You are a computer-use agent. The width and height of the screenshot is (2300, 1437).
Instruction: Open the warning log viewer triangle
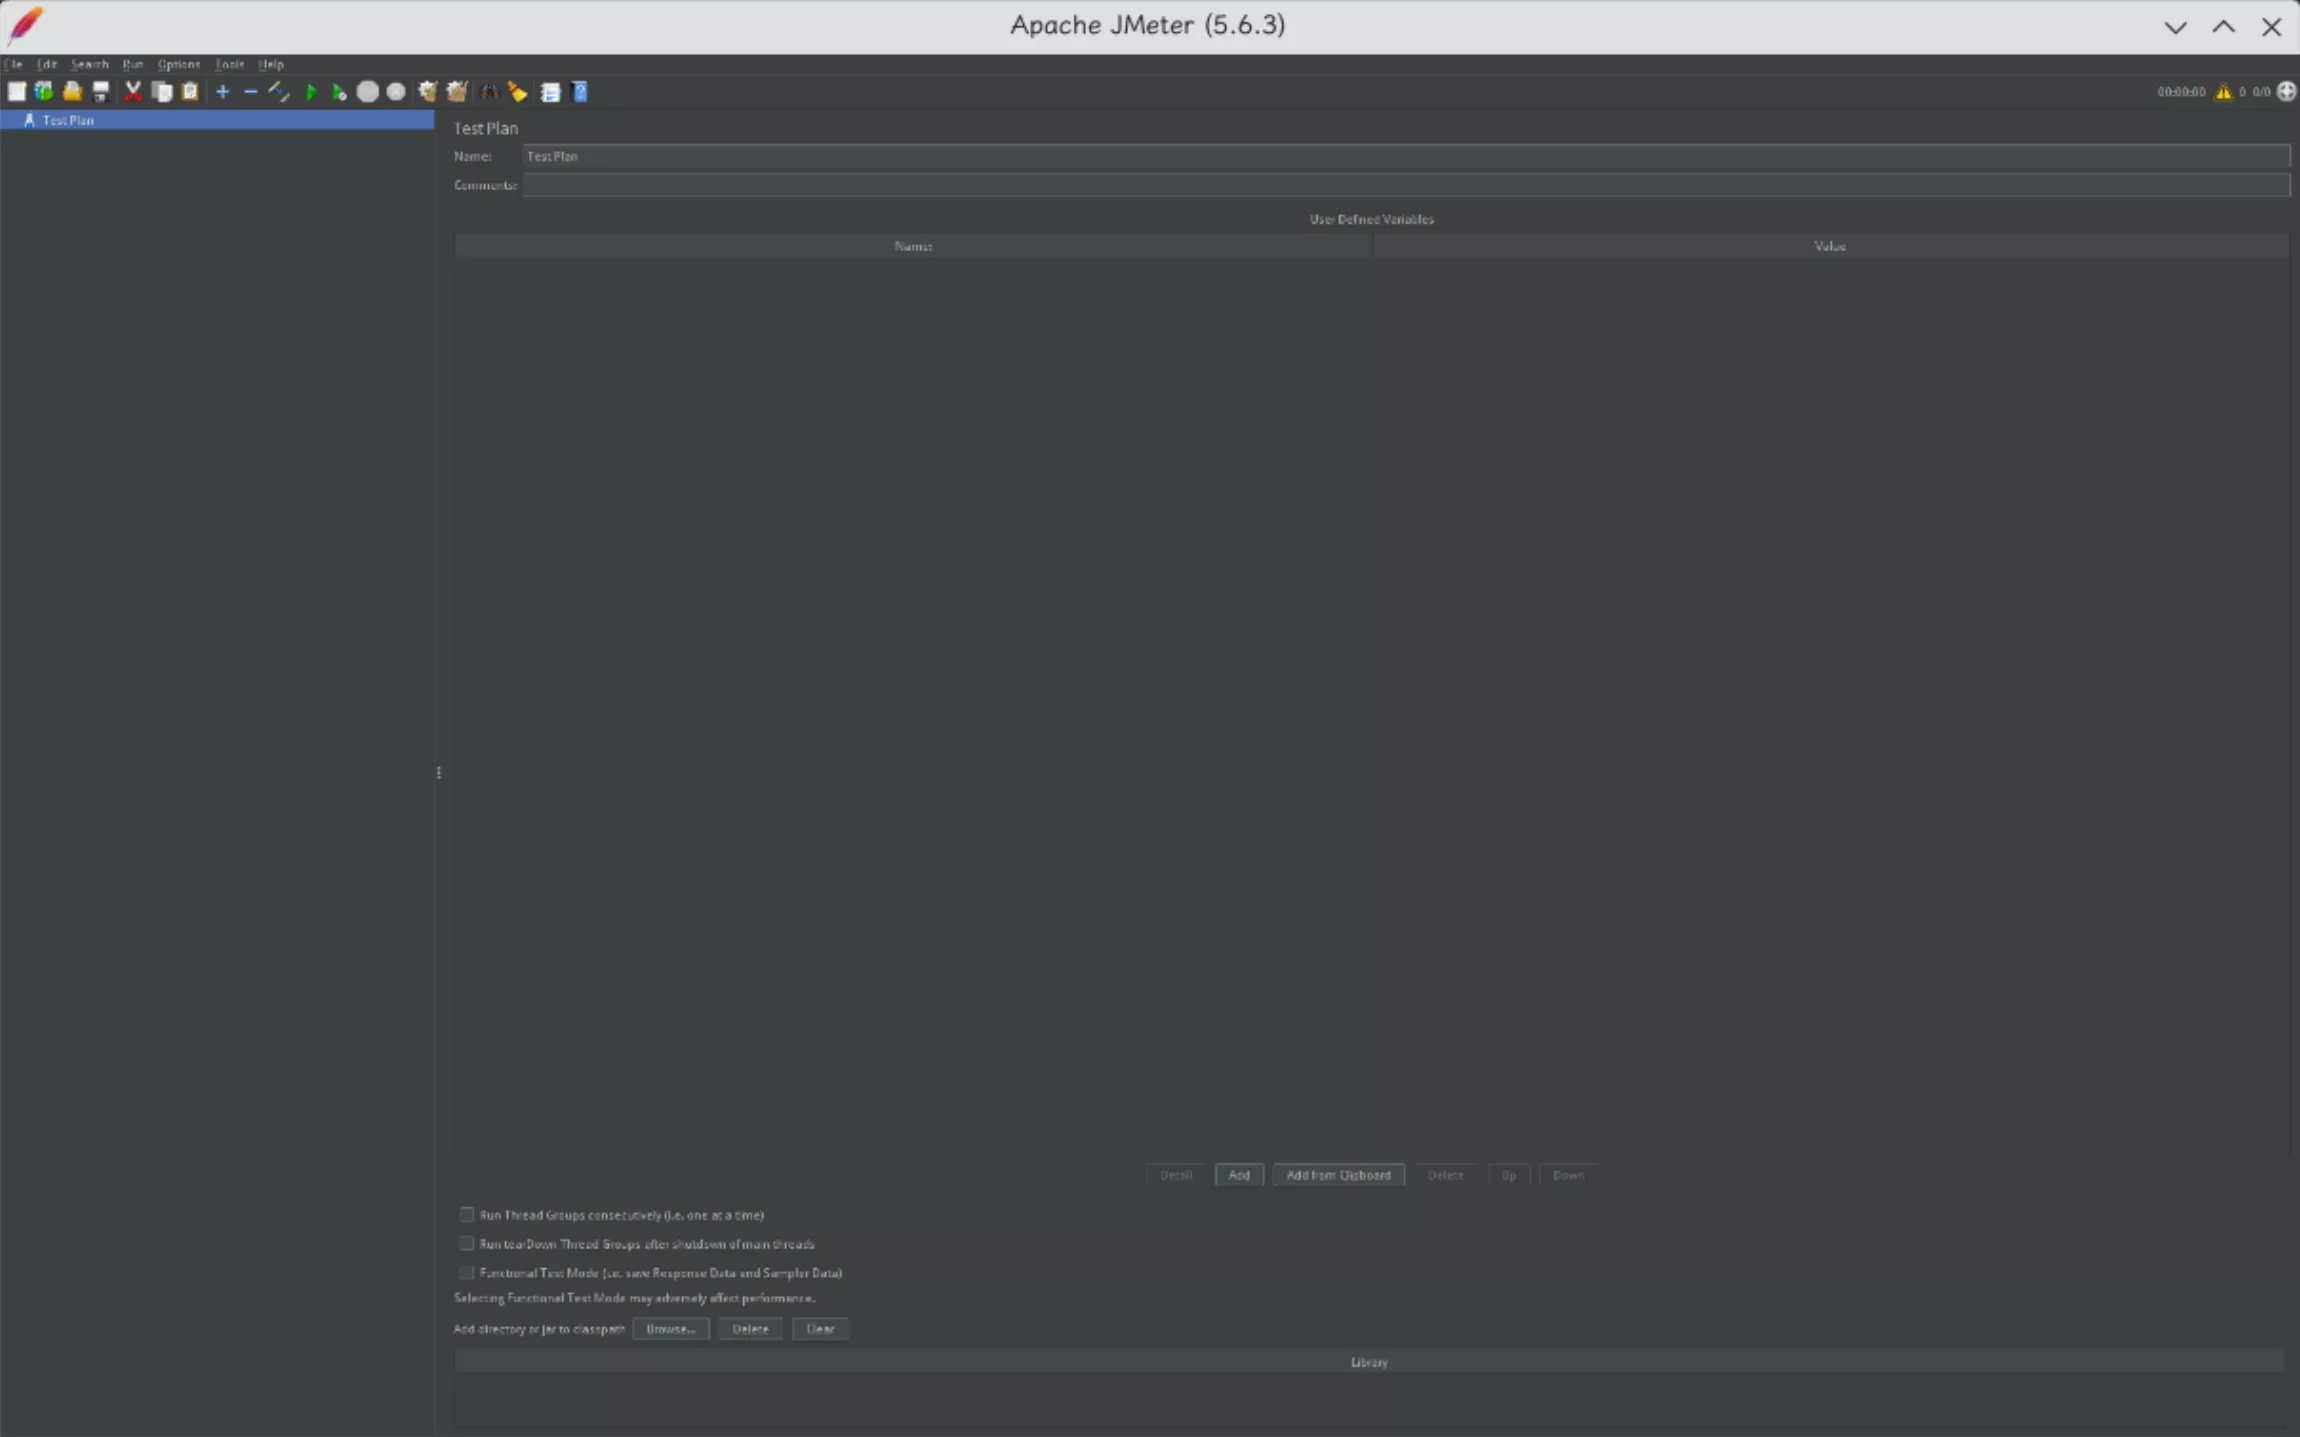click(2223, 92)
